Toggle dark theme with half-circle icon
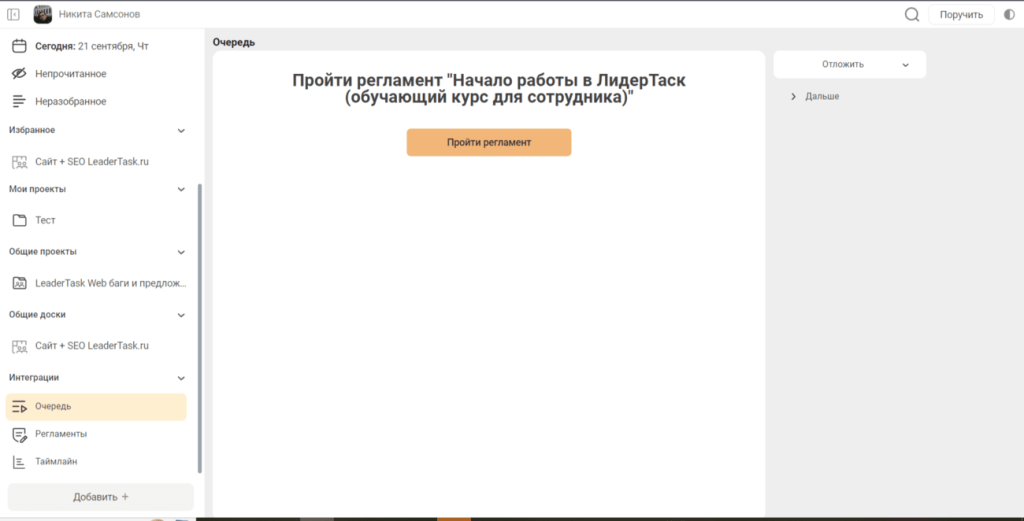 (1010, 14)
